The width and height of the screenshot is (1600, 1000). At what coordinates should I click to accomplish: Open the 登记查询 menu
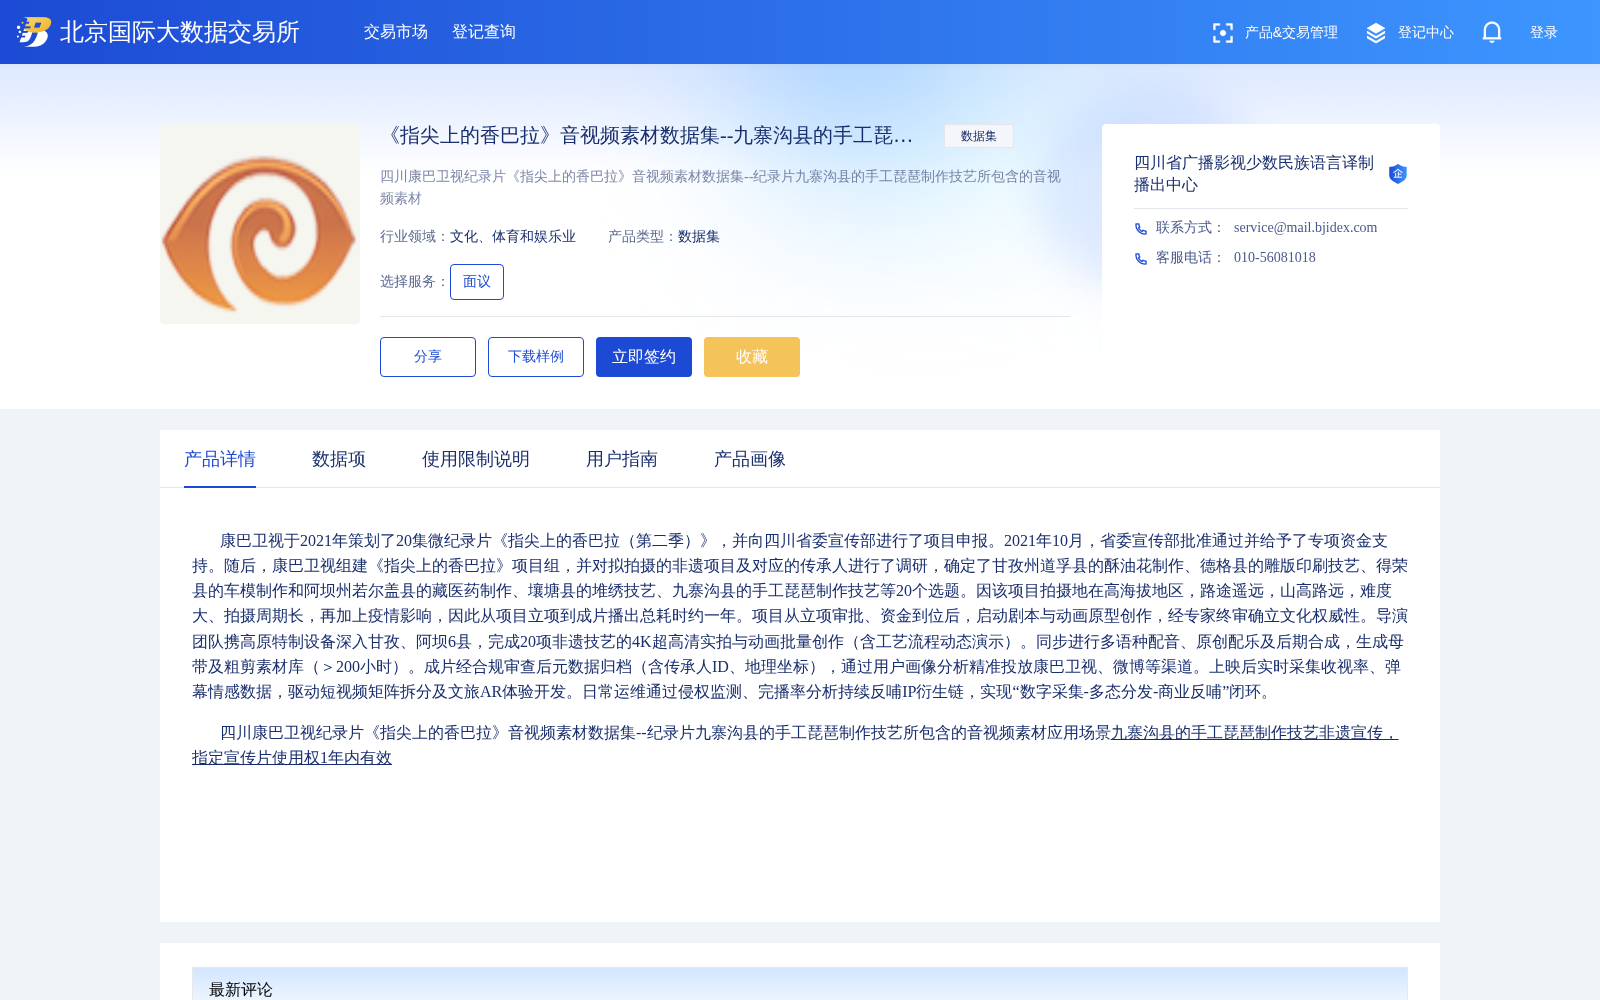click(484, 32)
